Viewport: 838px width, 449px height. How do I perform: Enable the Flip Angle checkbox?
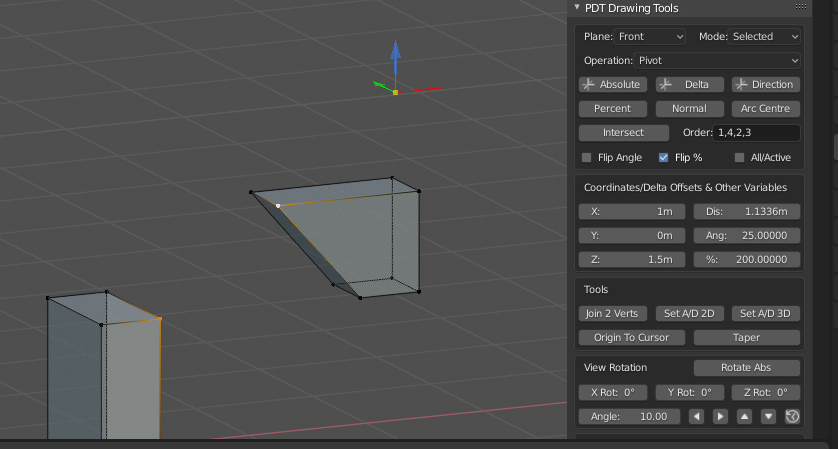(587, 158)
